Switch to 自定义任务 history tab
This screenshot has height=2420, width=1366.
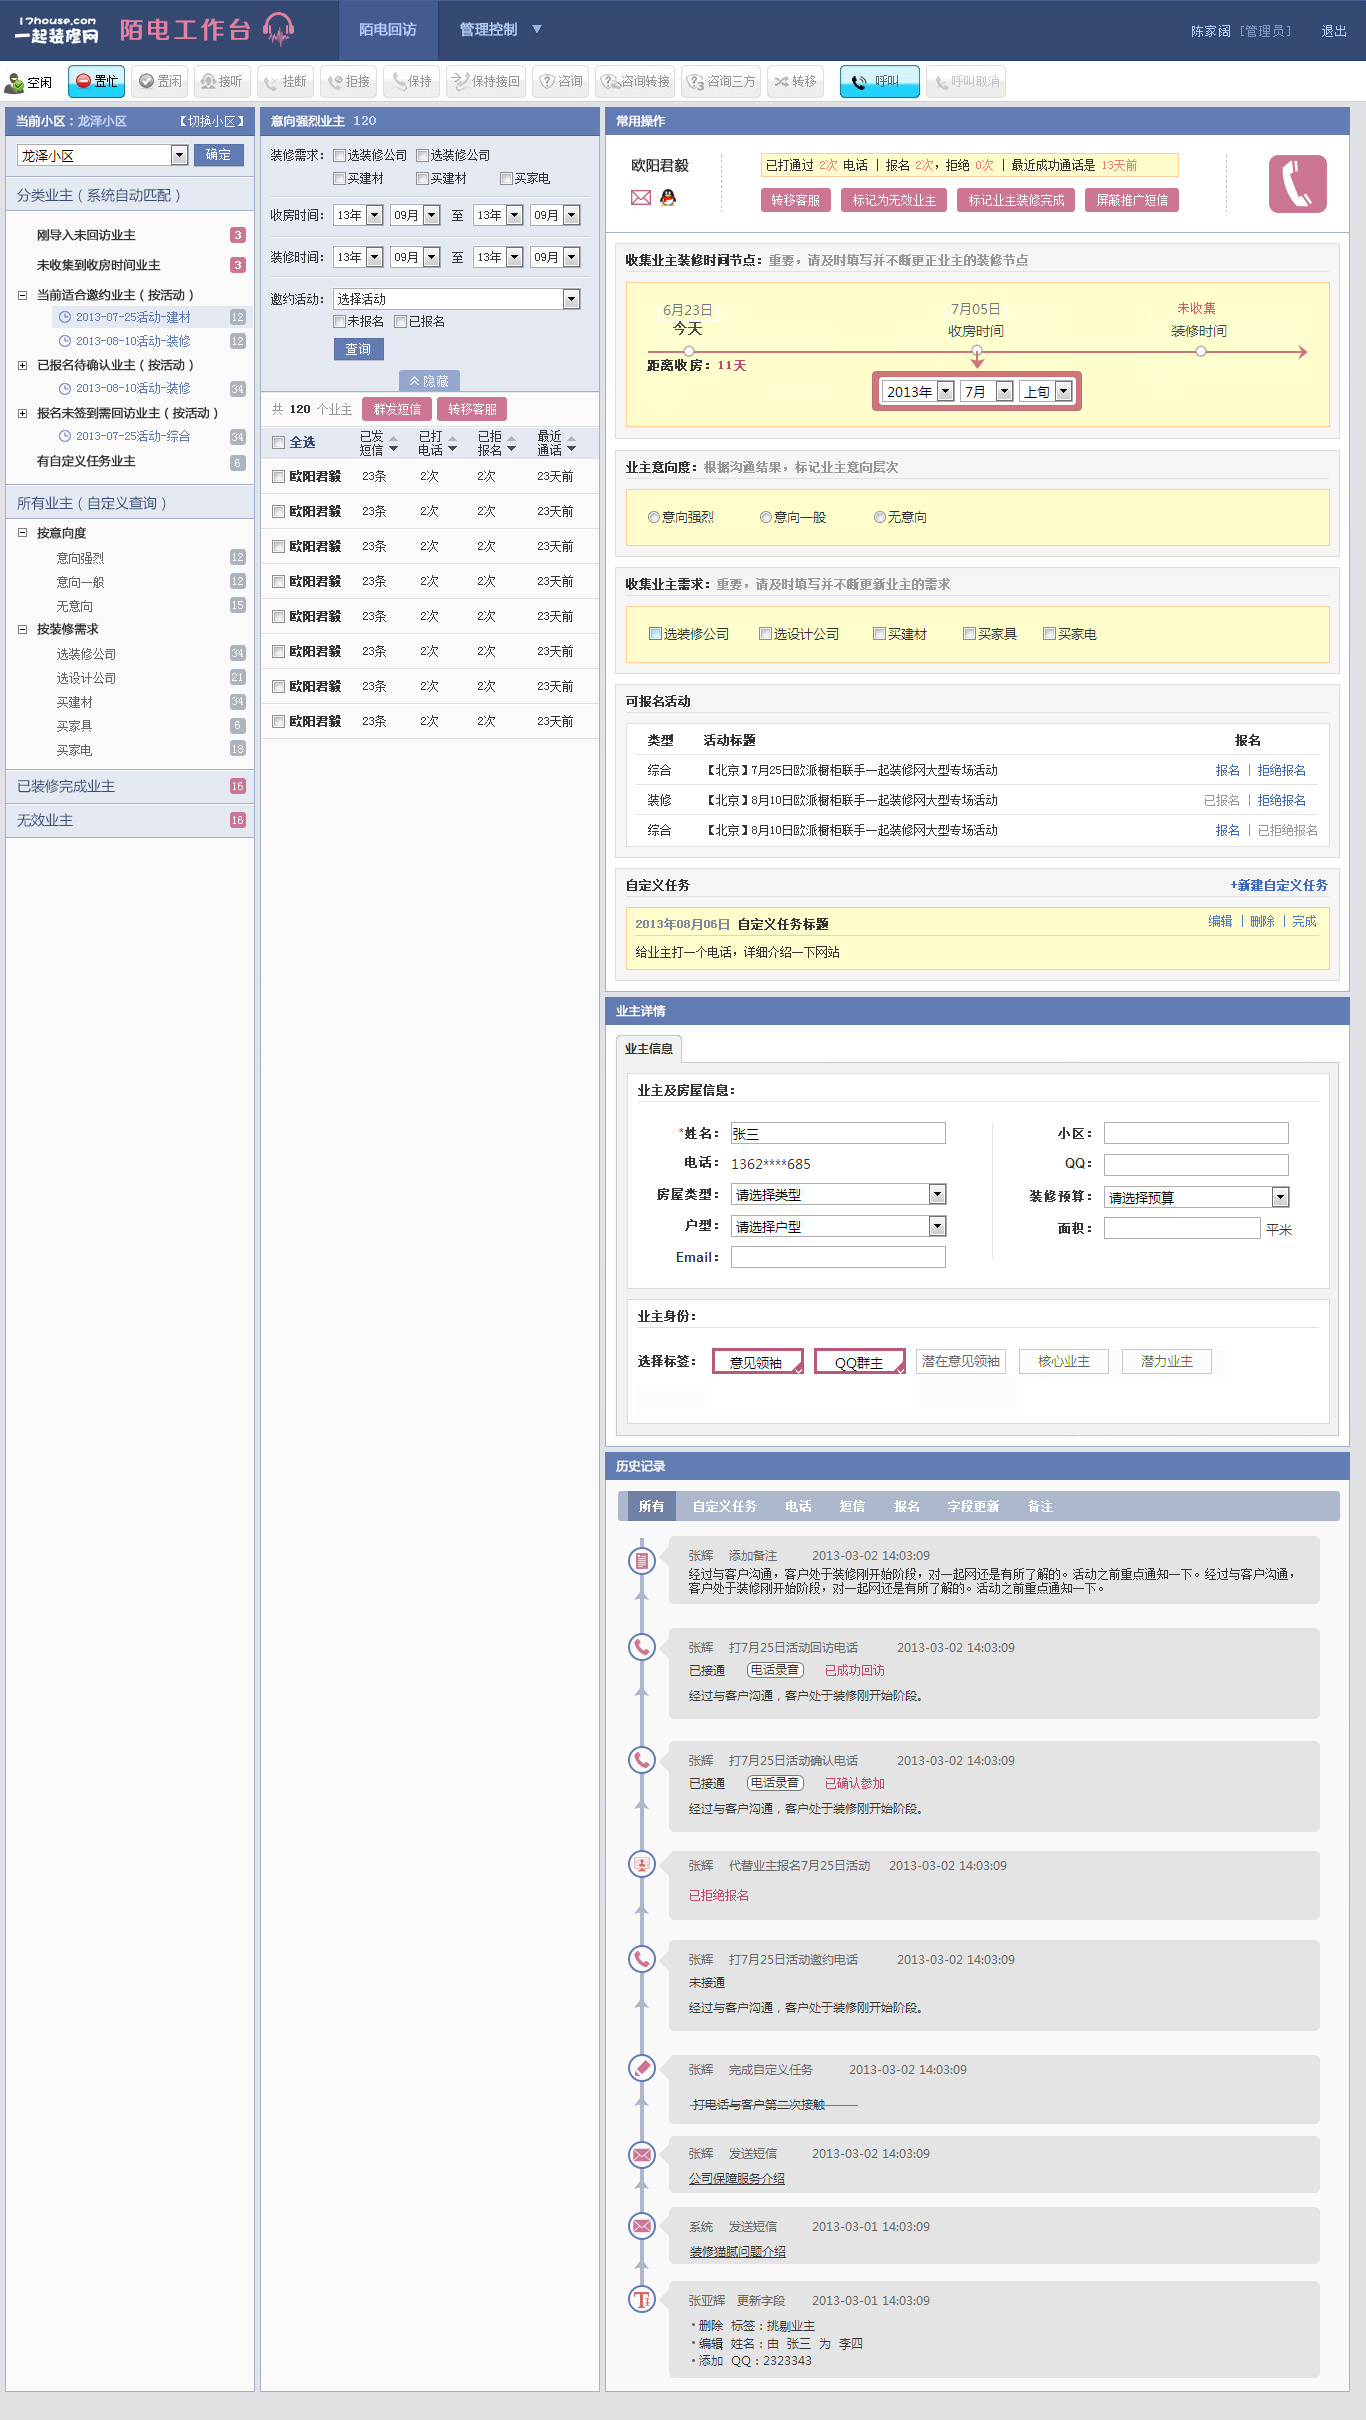(724, 1506)
